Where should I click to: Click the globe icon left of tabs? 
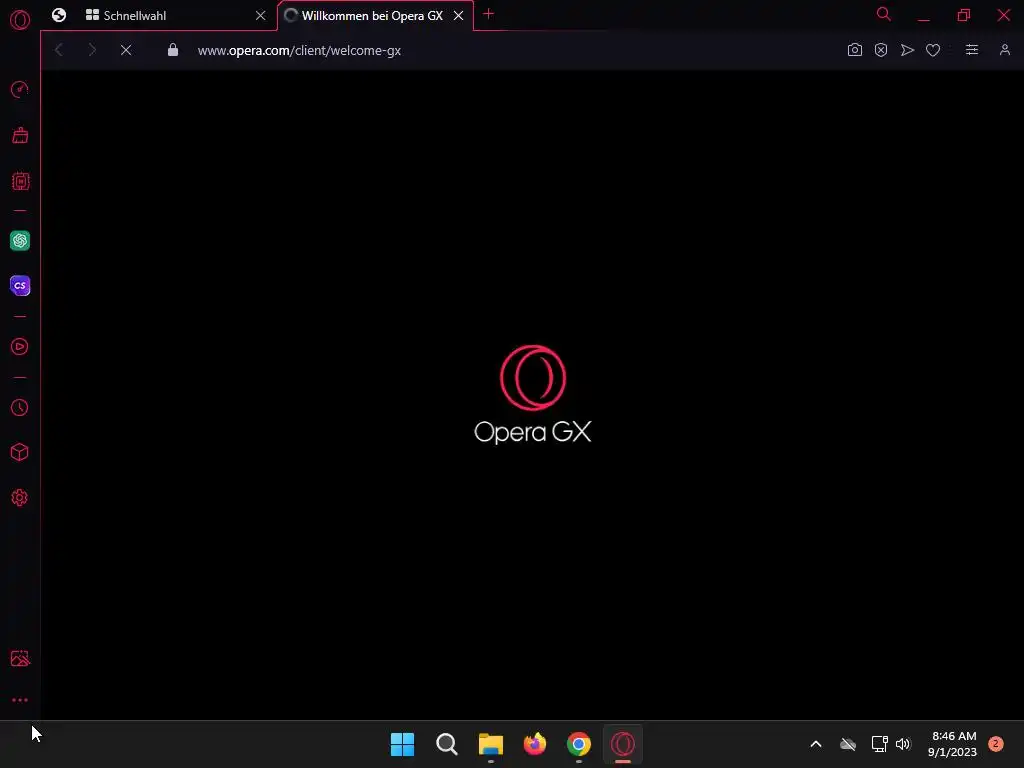coord(59,15)
